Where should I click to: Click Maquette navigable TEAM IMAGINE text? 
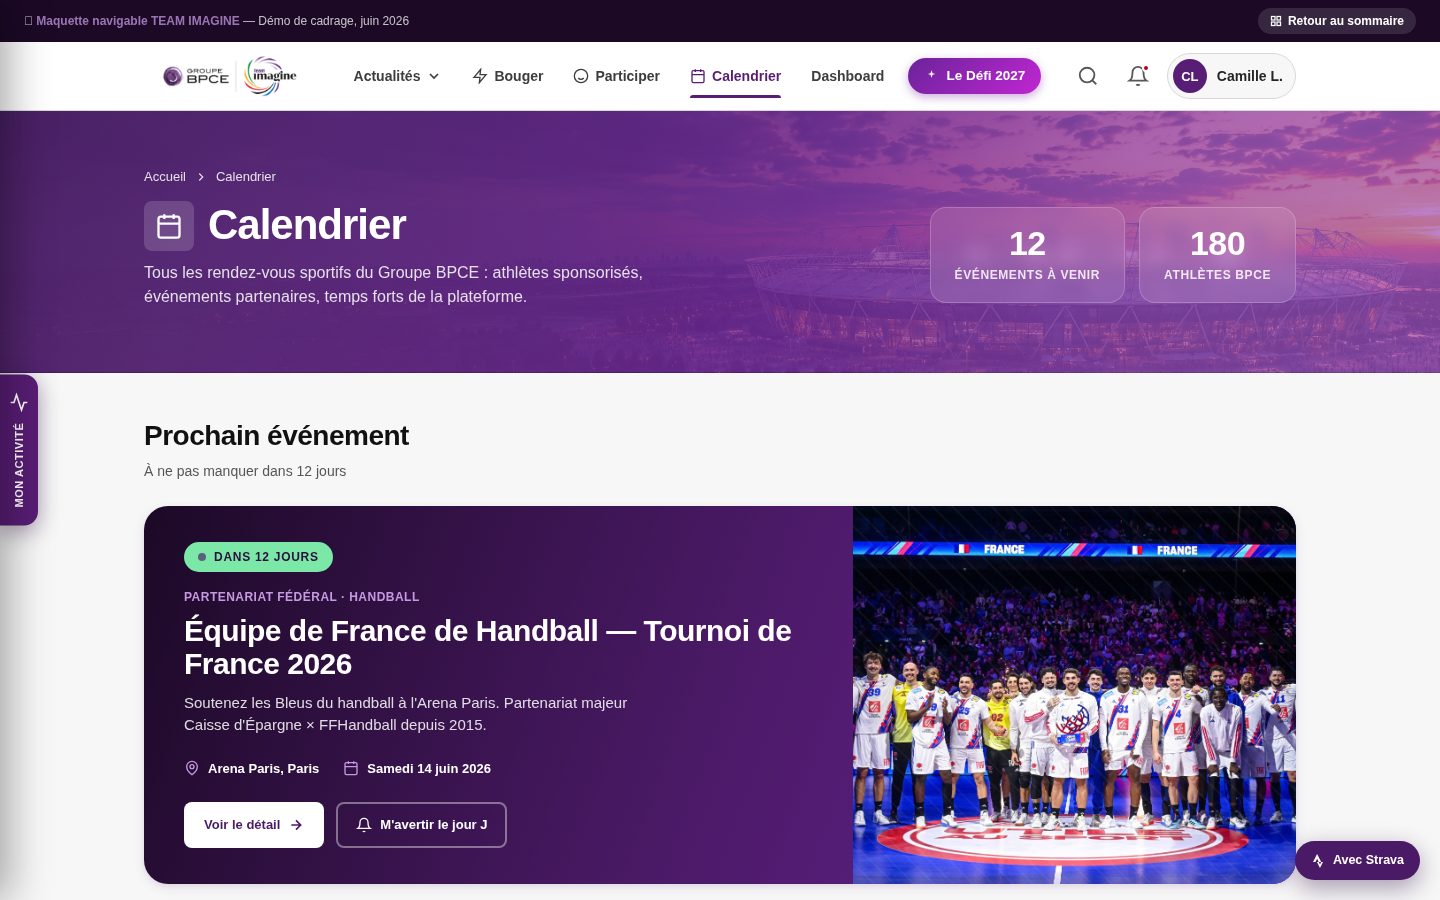click(x=138, y=21)
